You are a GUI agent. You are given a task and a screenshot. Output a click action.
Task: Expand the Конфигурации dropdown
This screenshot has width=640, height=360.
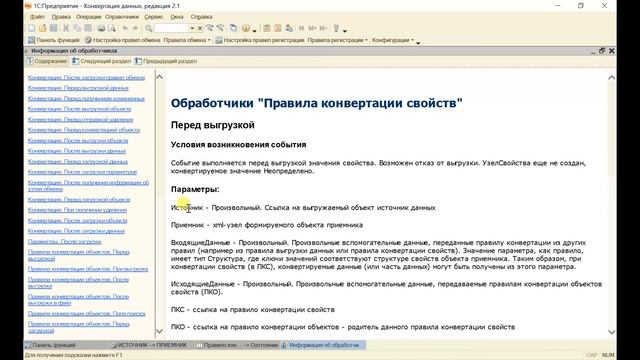pyautogui.click(x=393, y=40)
